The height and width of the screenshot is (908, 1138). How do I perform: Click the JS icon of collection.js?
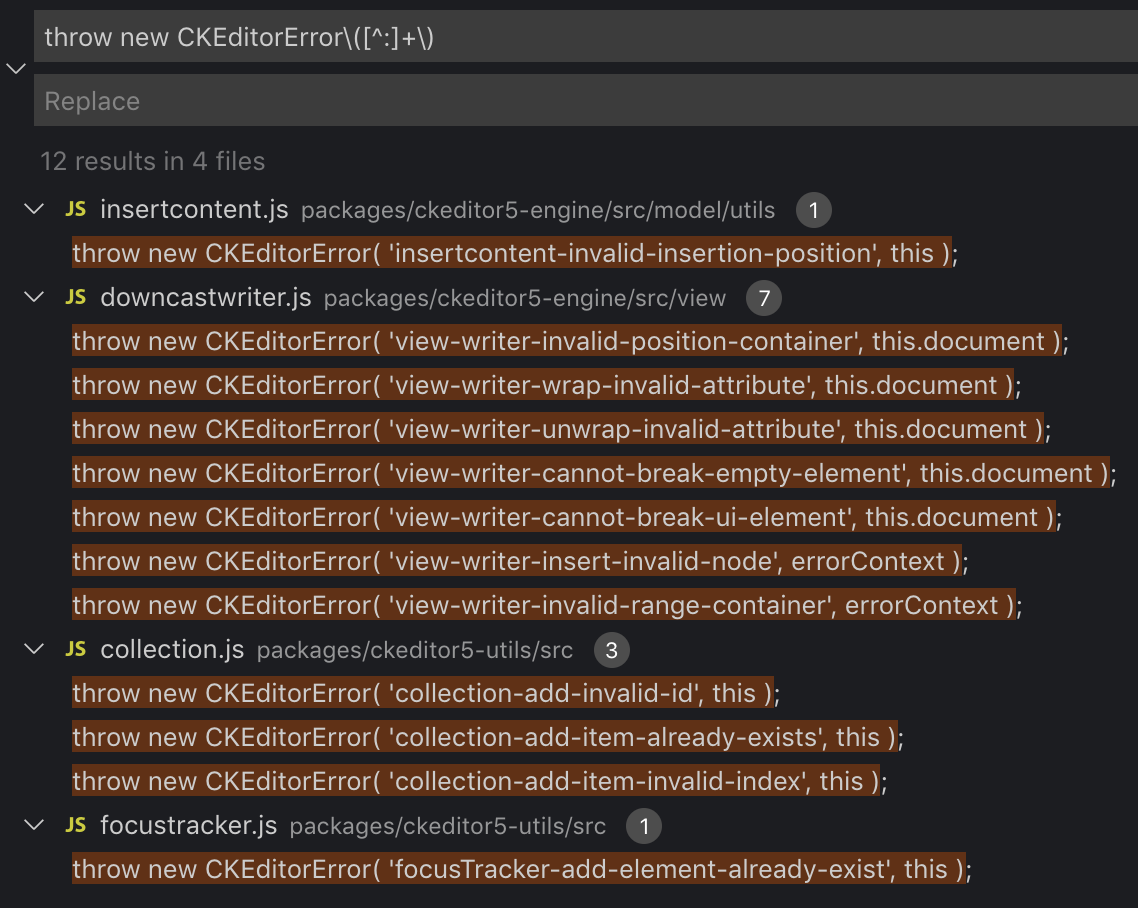[x=75, y=649]
